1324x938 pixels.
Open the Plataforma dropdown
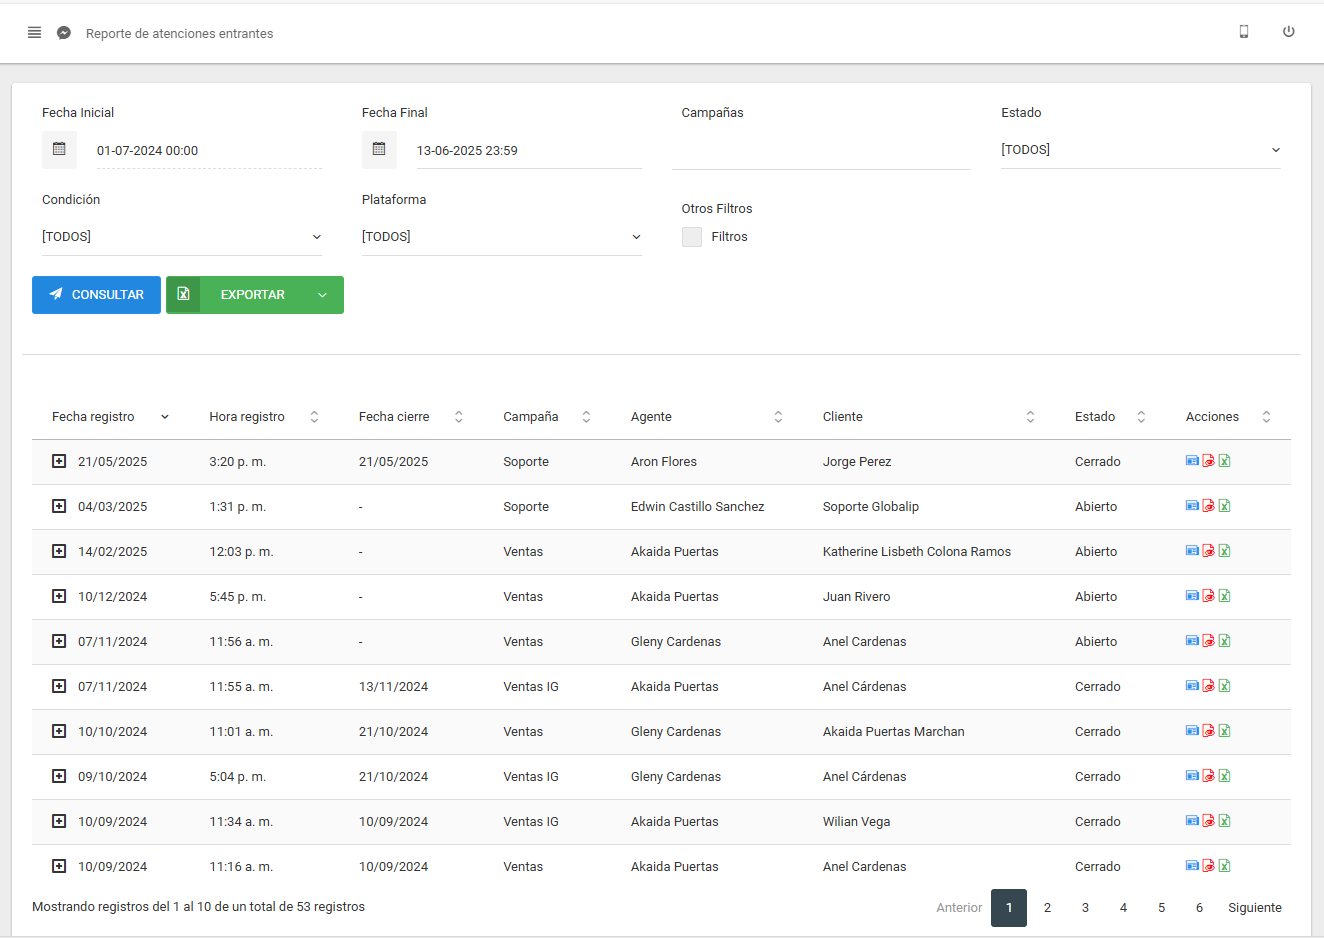501,237
